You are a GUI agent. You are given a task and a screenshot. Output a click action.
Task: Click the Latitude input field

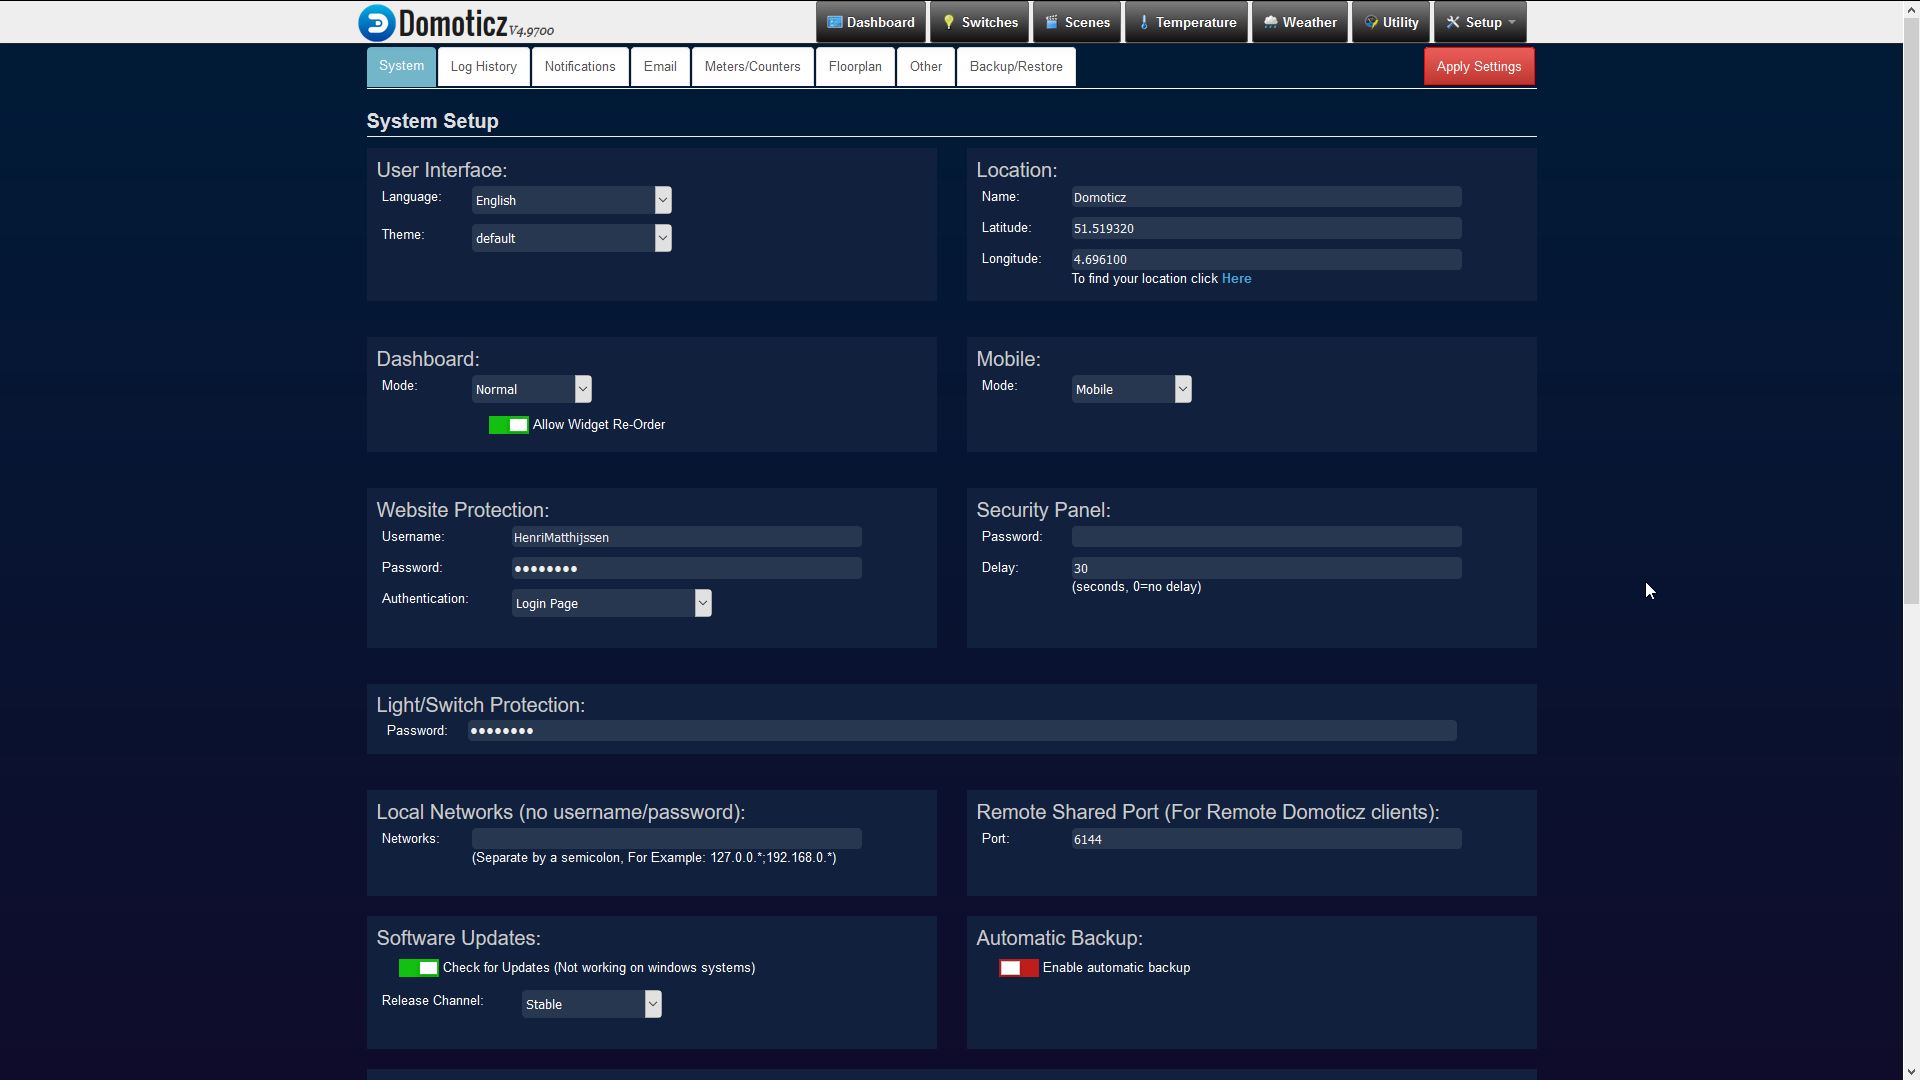click(1265, 229)
